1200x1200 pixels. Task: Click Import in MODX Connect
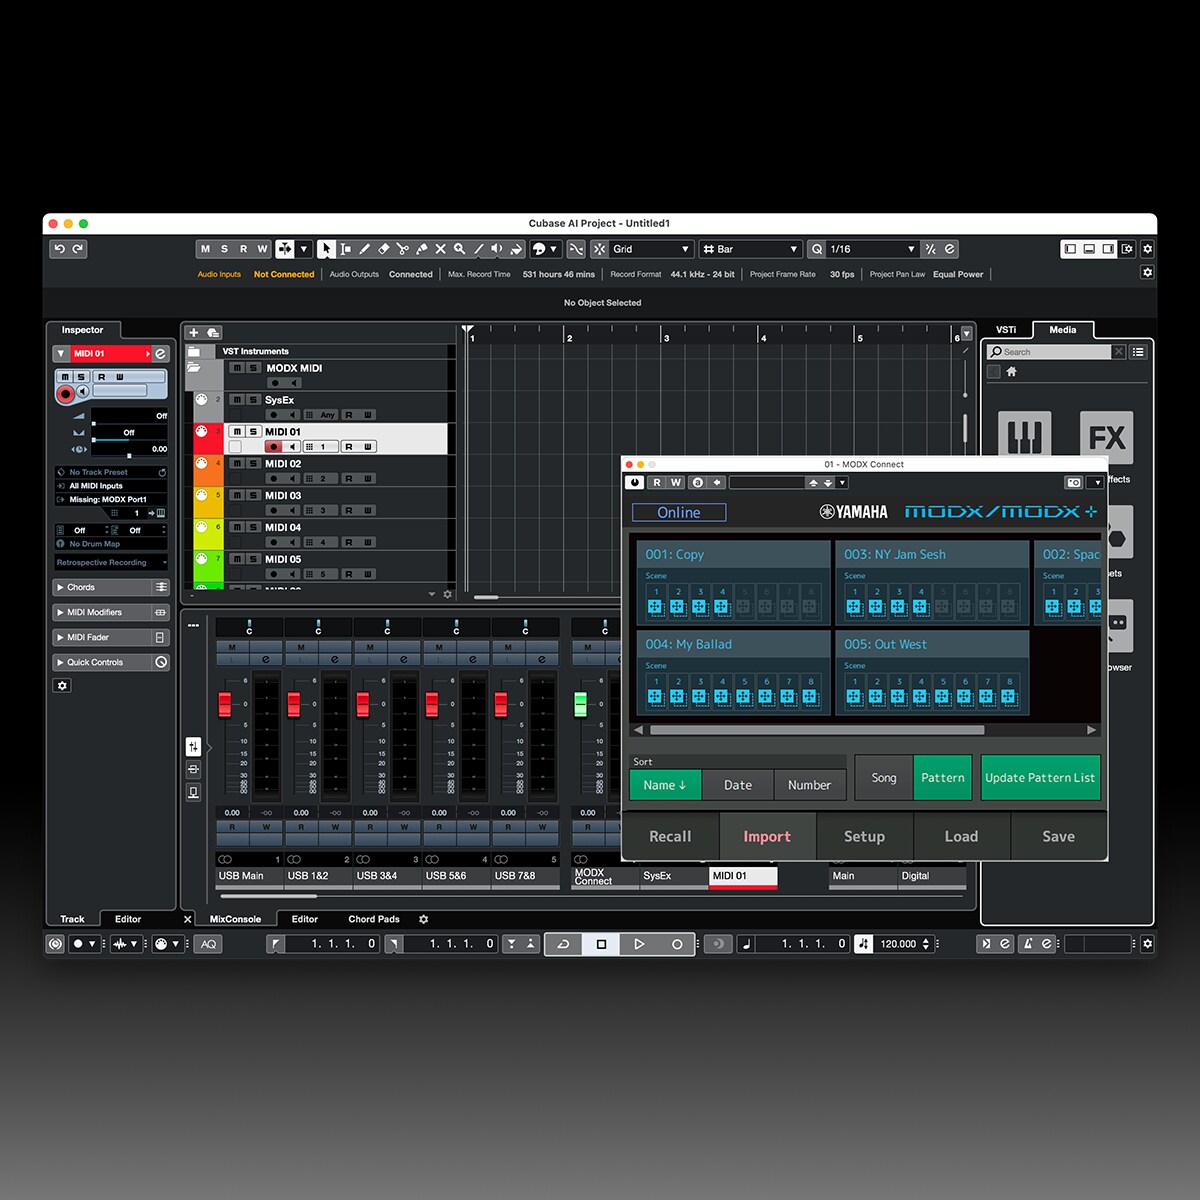(767, 837)
